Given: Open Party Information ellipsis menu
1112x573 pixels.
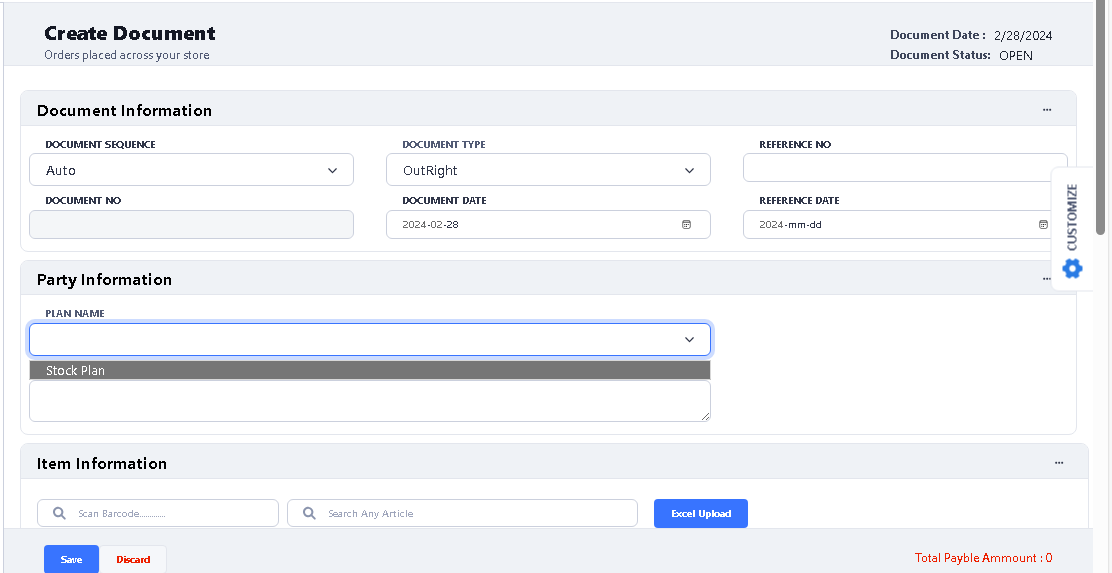Looking at the screenshot, I should pos(1047,279).
